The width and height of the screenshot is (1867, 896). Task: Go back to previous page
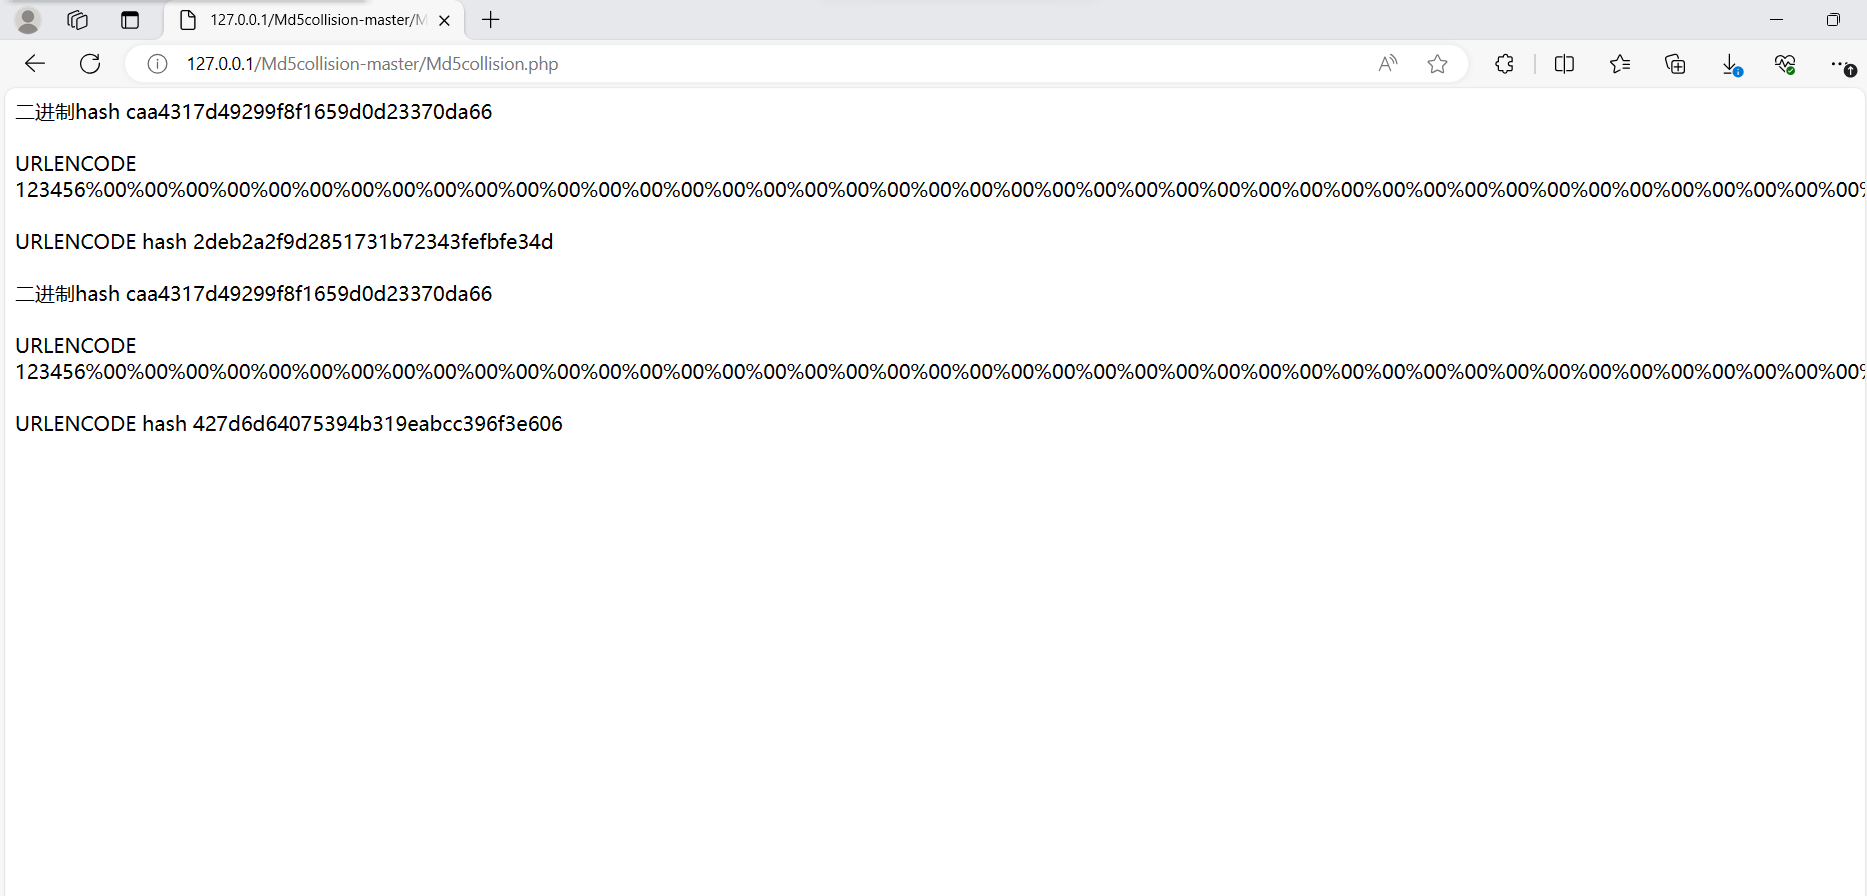point(35,64)
